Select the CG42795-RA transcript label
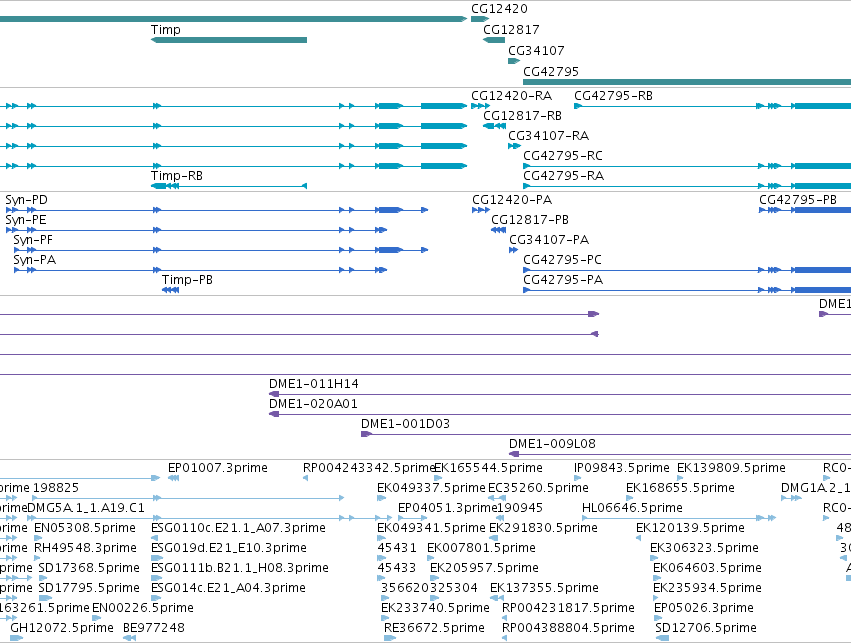This screenshot has height=643, width=851. (563, 176)
